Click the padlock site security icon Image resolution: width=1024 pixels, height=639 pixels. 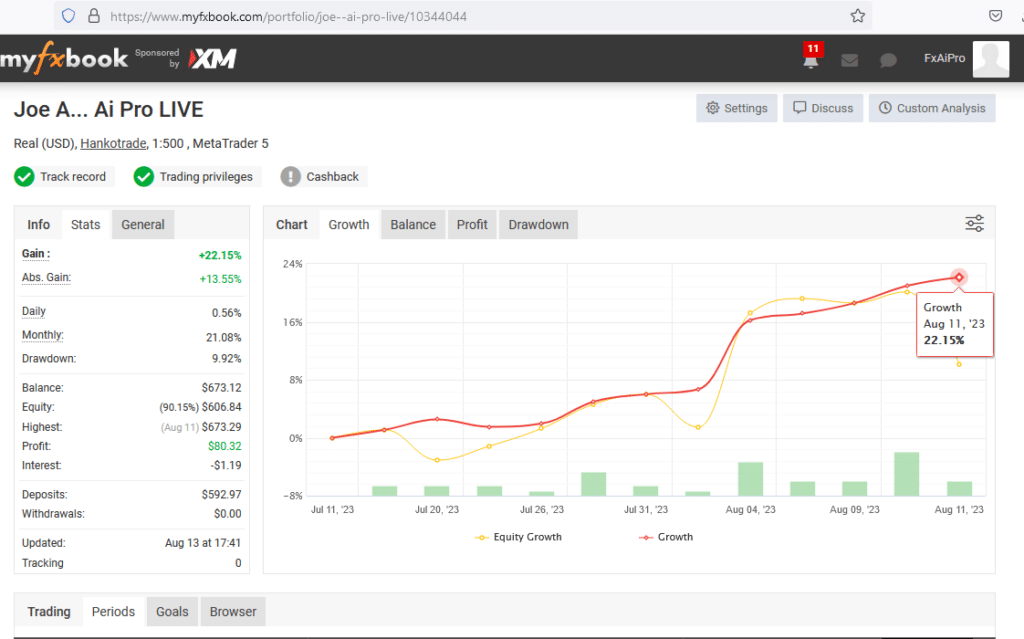pos(94,16)
